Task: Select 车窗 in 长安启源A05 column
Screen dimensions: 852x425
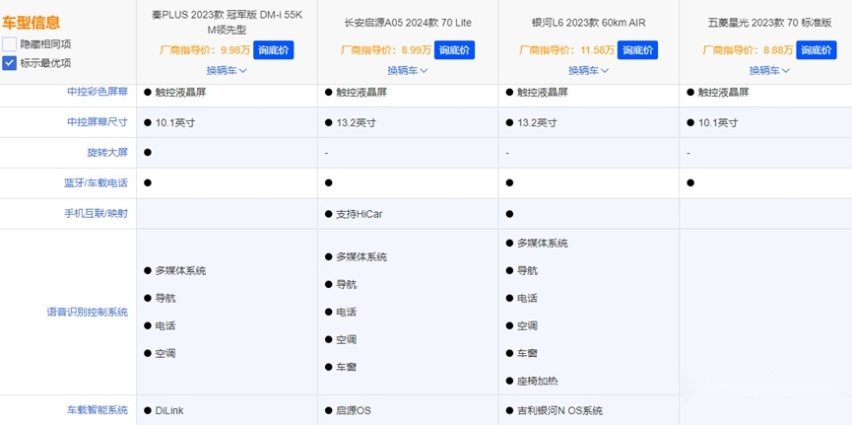Action: click(x=346, y=367)
